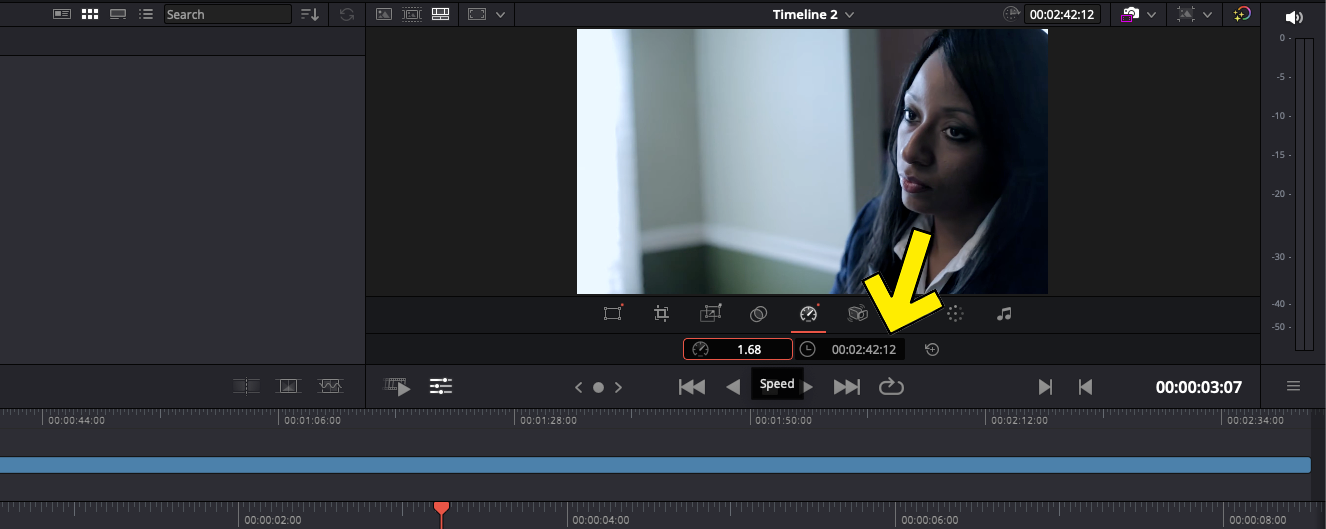Select the Speed tool icon
Image resolution: width=1326 pixels, height=529 pixels.
[x=808, y=314]
